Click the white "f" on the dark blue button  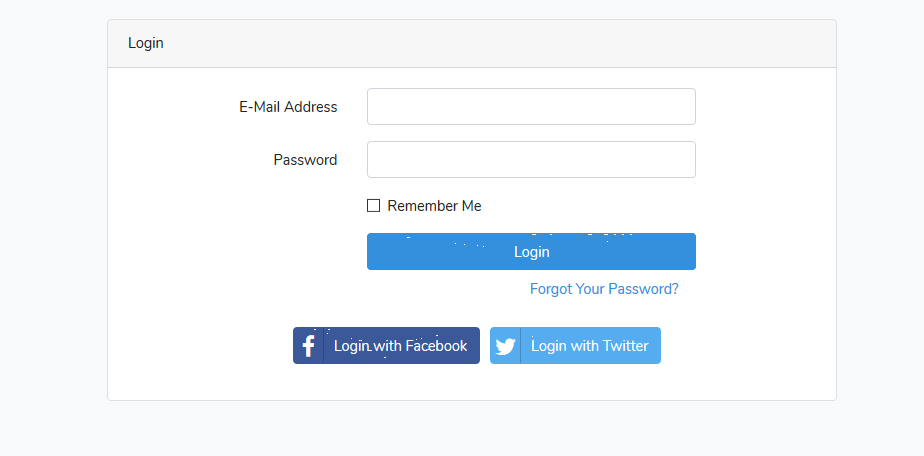(x=309, y=346)
